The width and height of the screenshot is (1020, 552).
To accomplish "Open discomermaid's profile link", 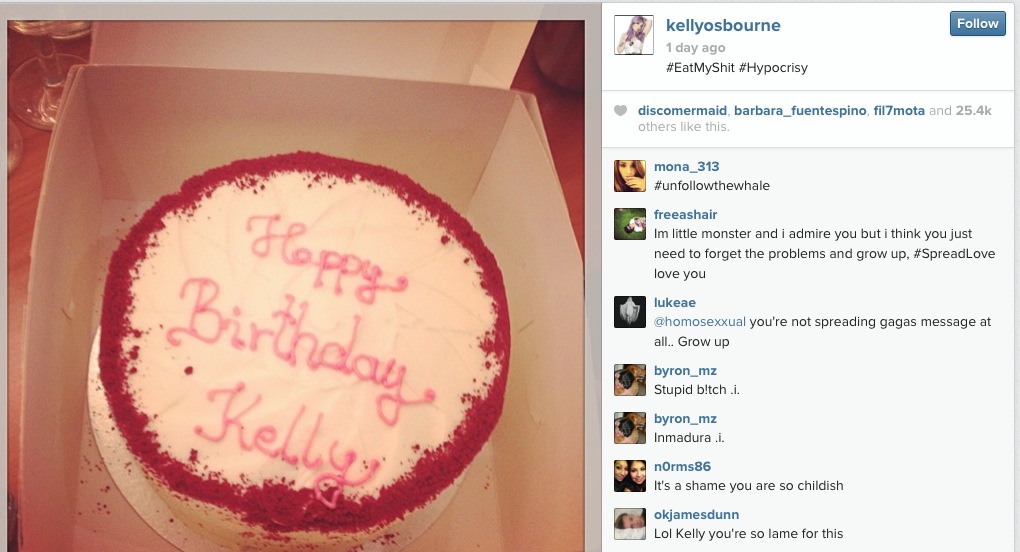I will (x=682, y=111).
